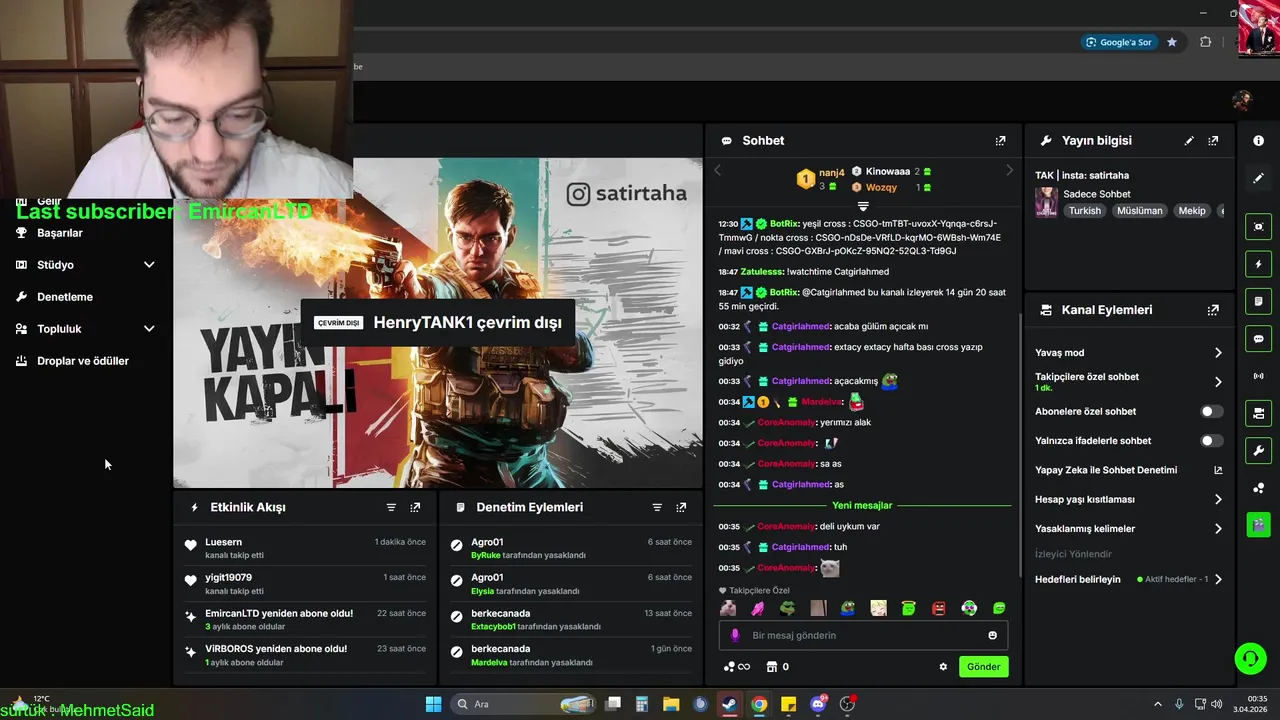Screen dimensions: 1280x720
Task: Pop out the Denetim Eylemleri panel
Action: pyautogui.click(x=681, y=507)
